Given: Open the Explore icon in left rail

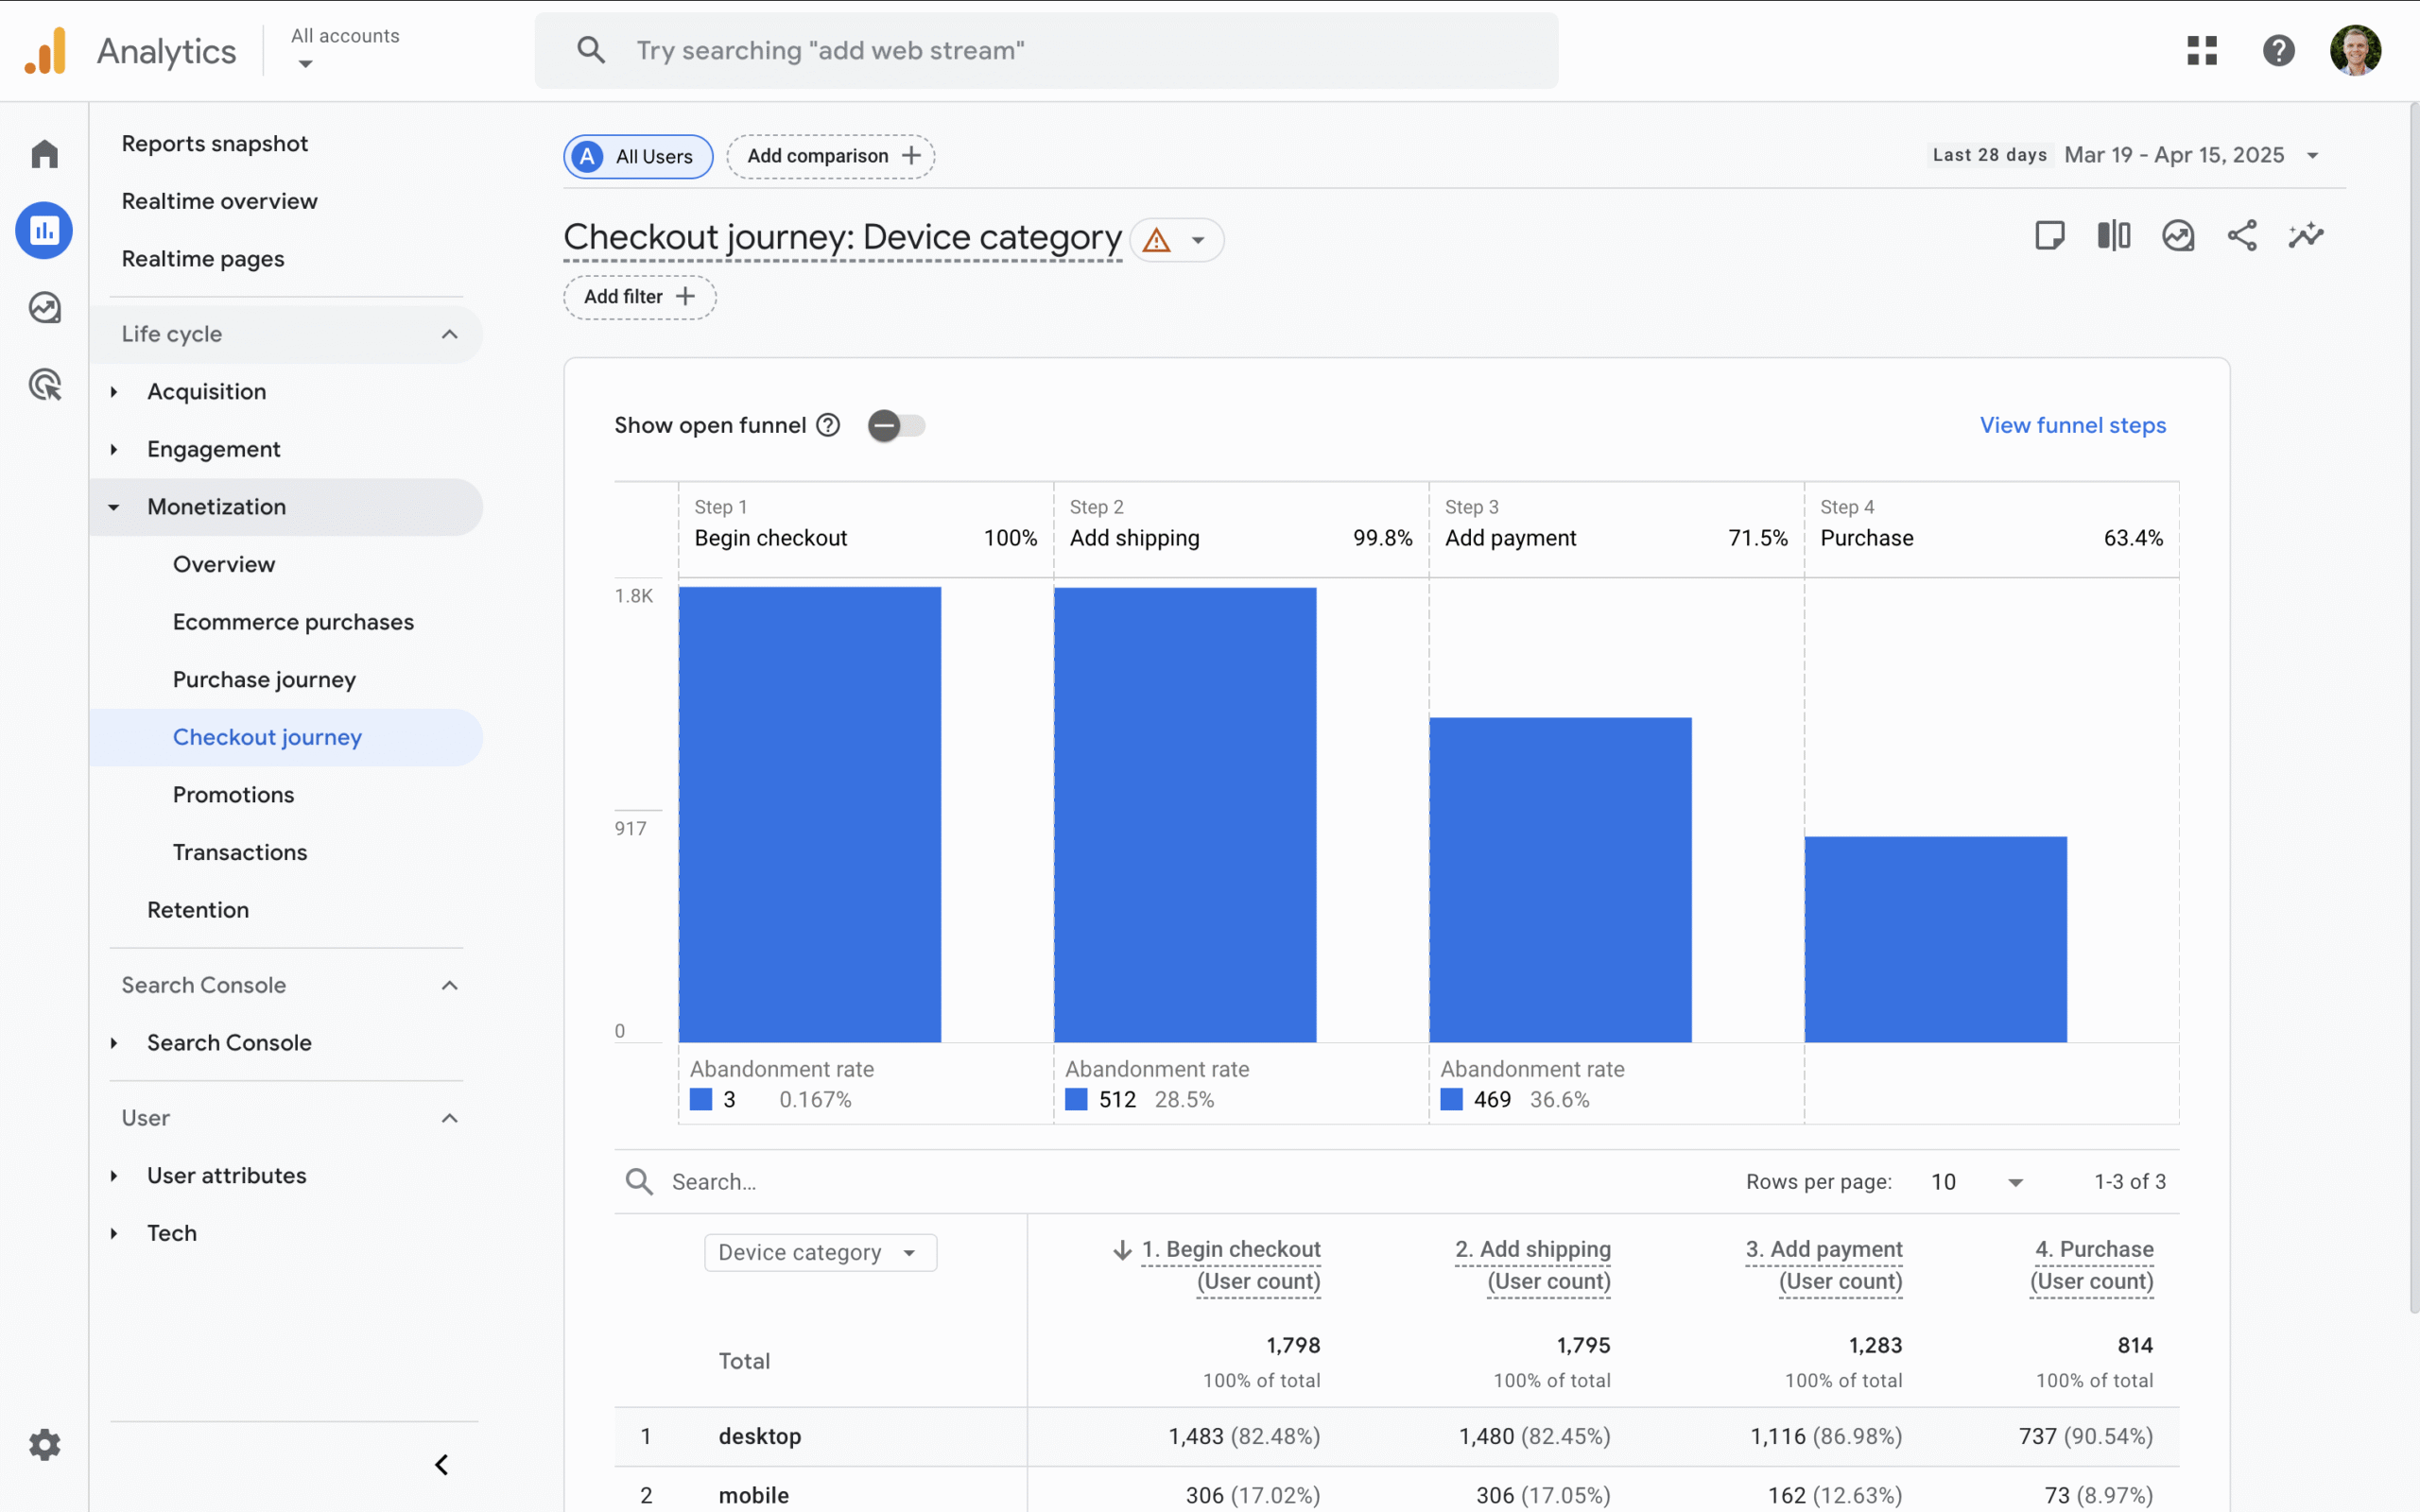Looking at the screenshot, I should coord(44,308).
